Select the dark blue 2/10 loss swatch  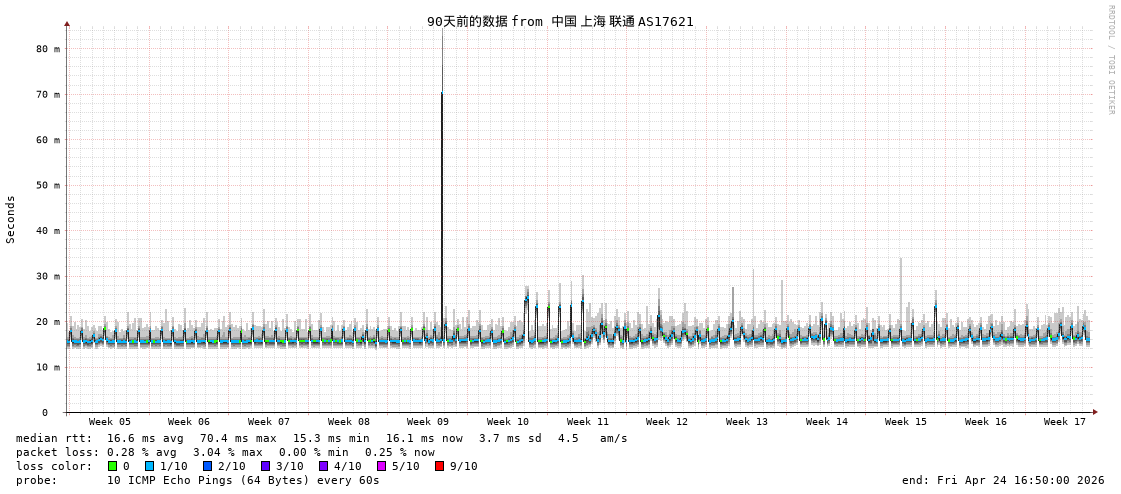[x=207, y=466]
